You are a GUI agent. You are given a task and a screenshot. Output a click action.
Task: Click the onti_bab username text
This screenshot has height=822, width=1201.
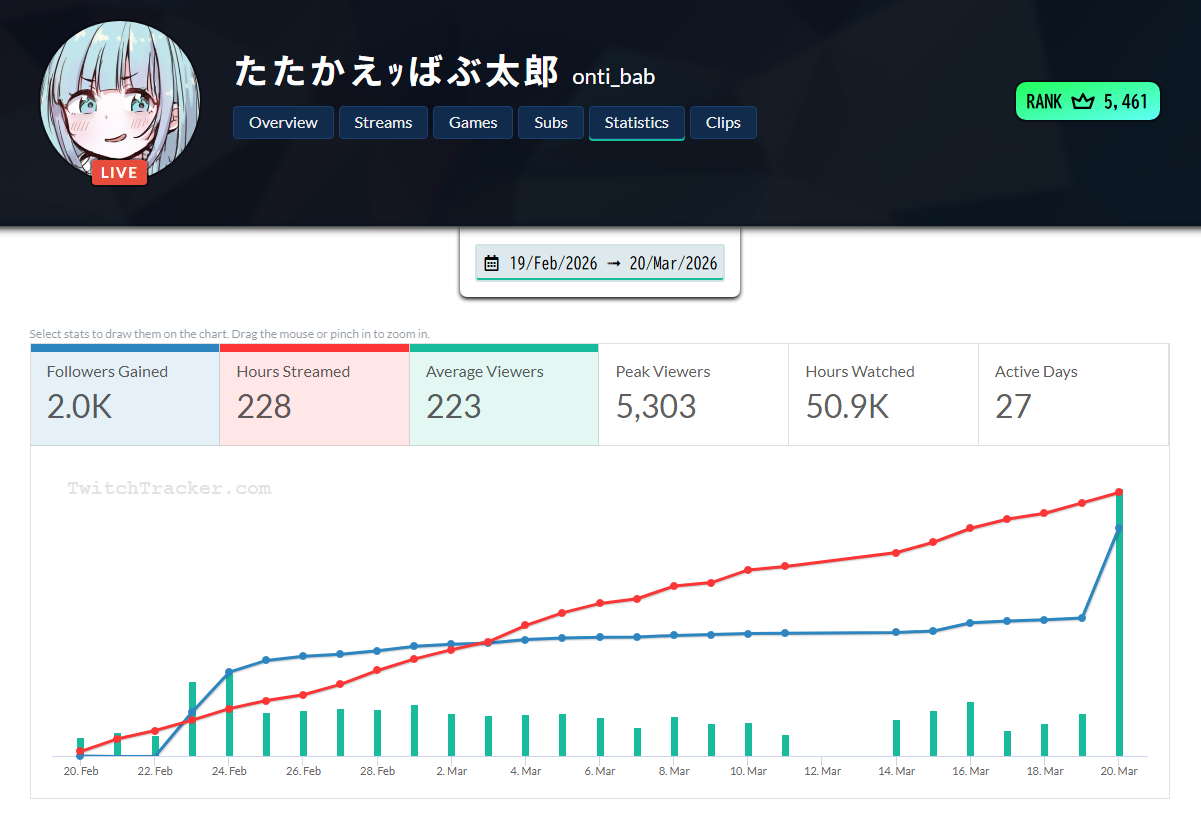click(613, 77)
